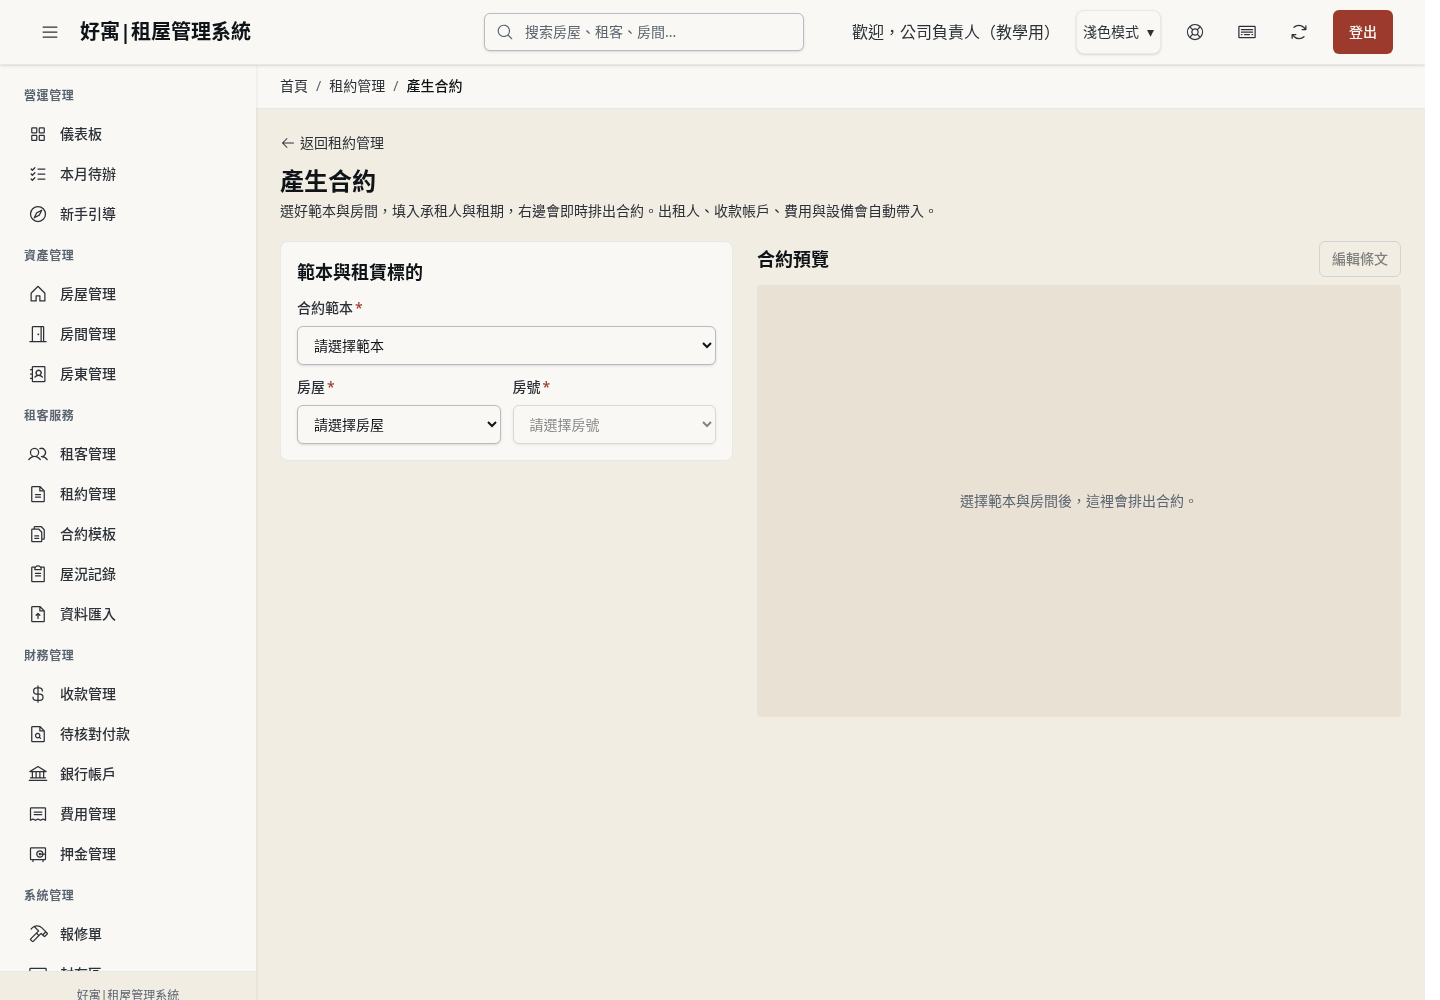Click the 租約管理 breadcrumb link
Screen dimensions: 1440x1000
pos(357,86)
